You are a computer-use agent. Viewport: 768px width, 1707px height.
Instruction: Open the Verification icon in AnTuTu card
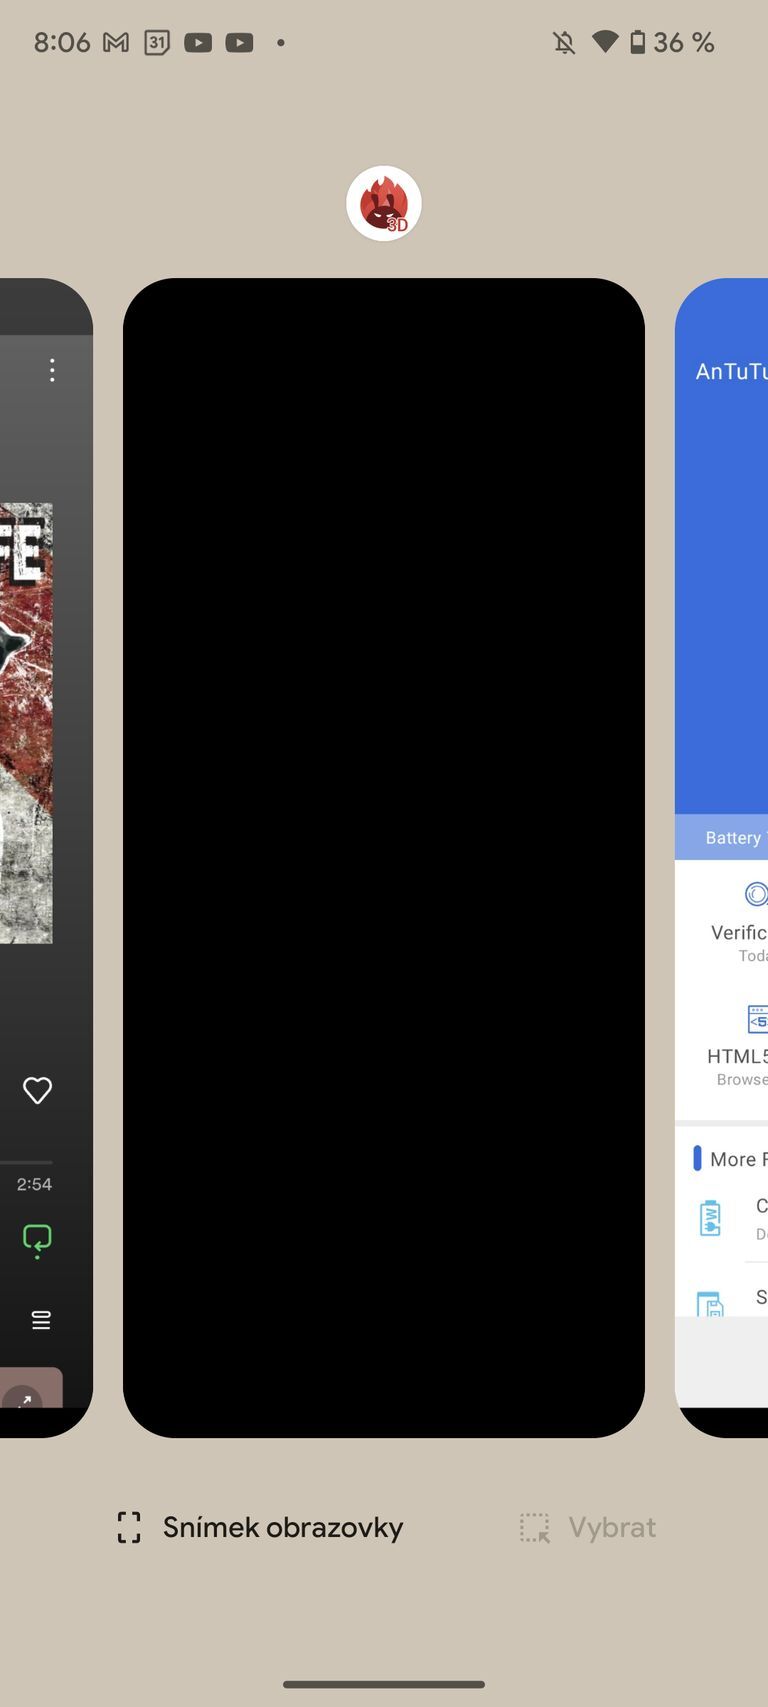point(756,894)
